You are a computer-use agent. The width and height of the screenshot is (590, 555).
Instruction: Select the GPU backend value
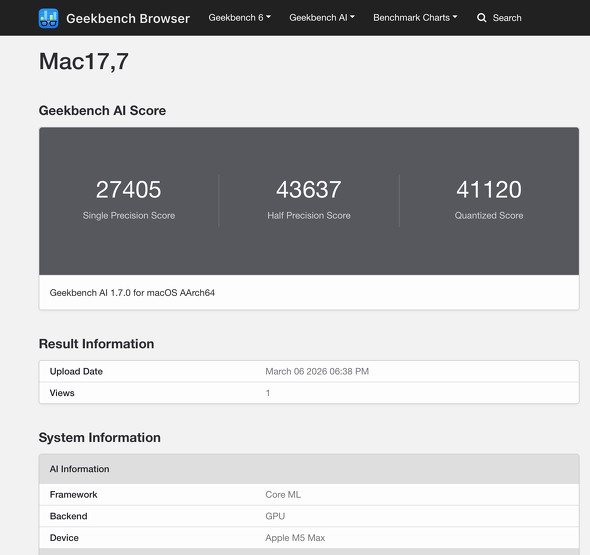point(275,516)
